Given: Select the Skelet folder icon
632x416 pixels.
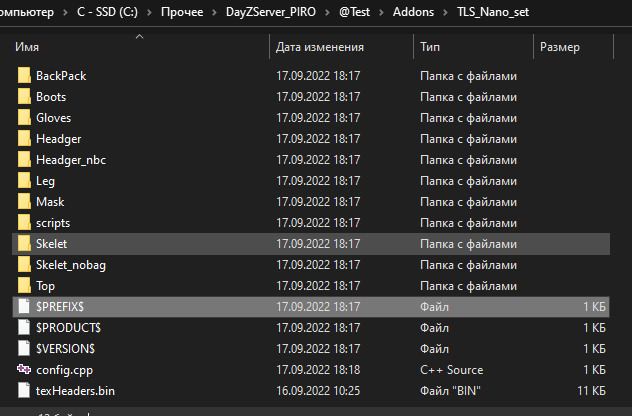Looking at the screenshot, I should pos(24,243).
